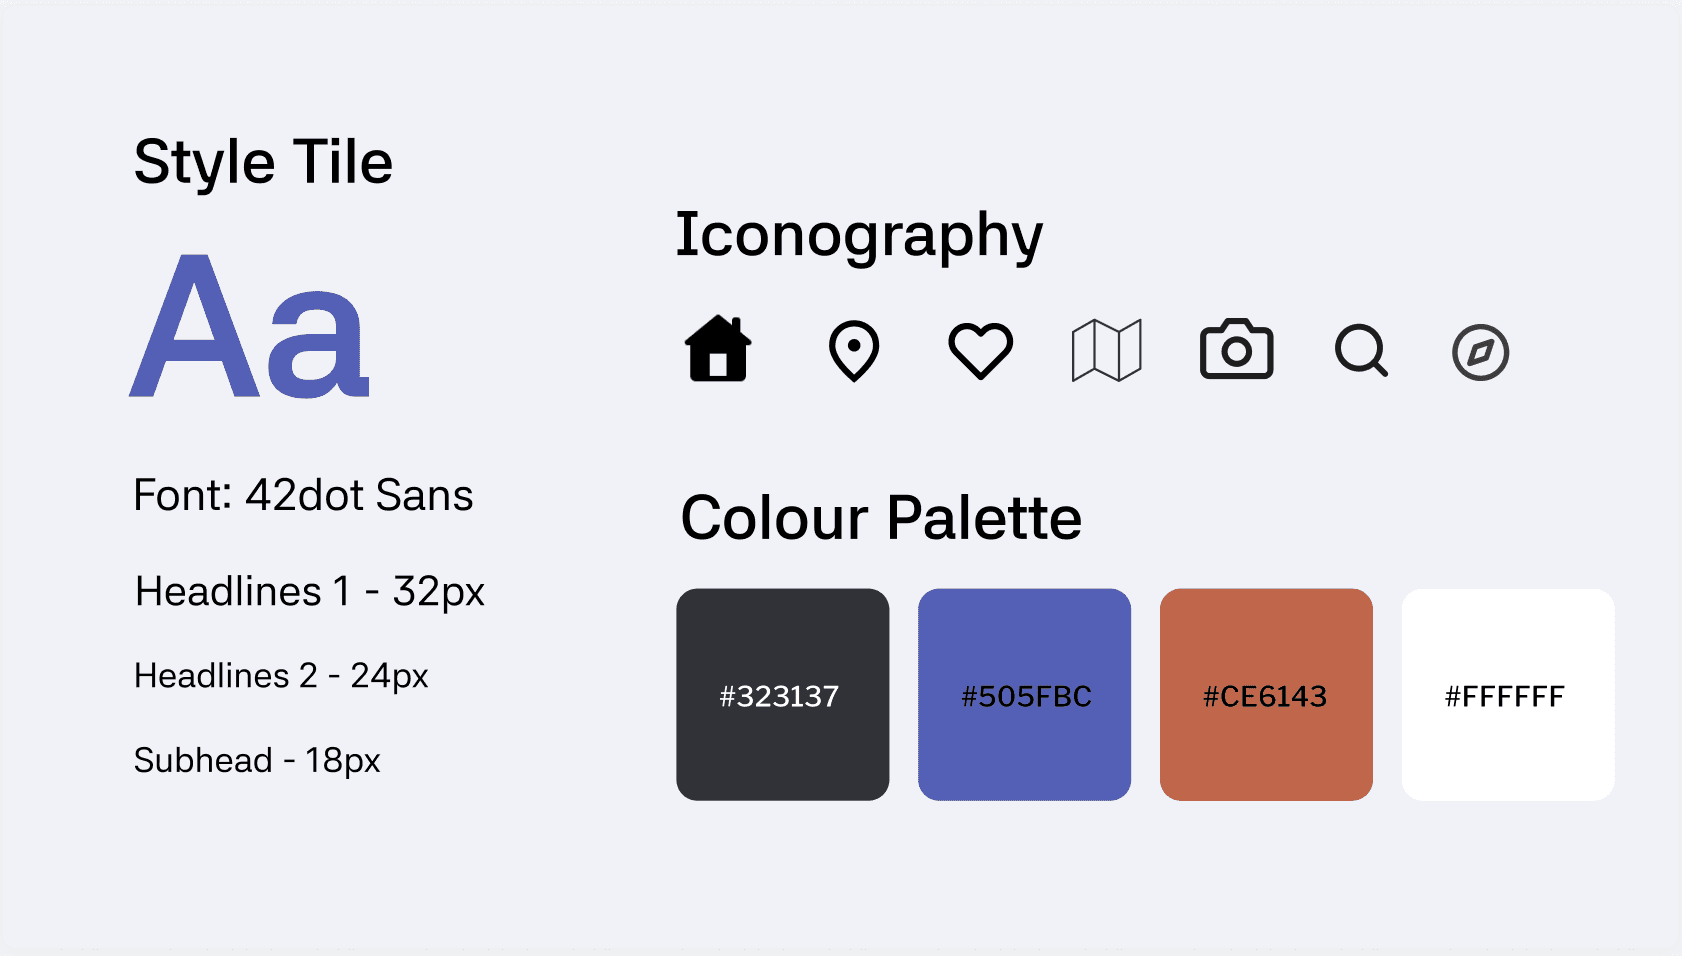Click the camera icon
The height and width of the screenshot is (956, 1682).
[1236, 349]
